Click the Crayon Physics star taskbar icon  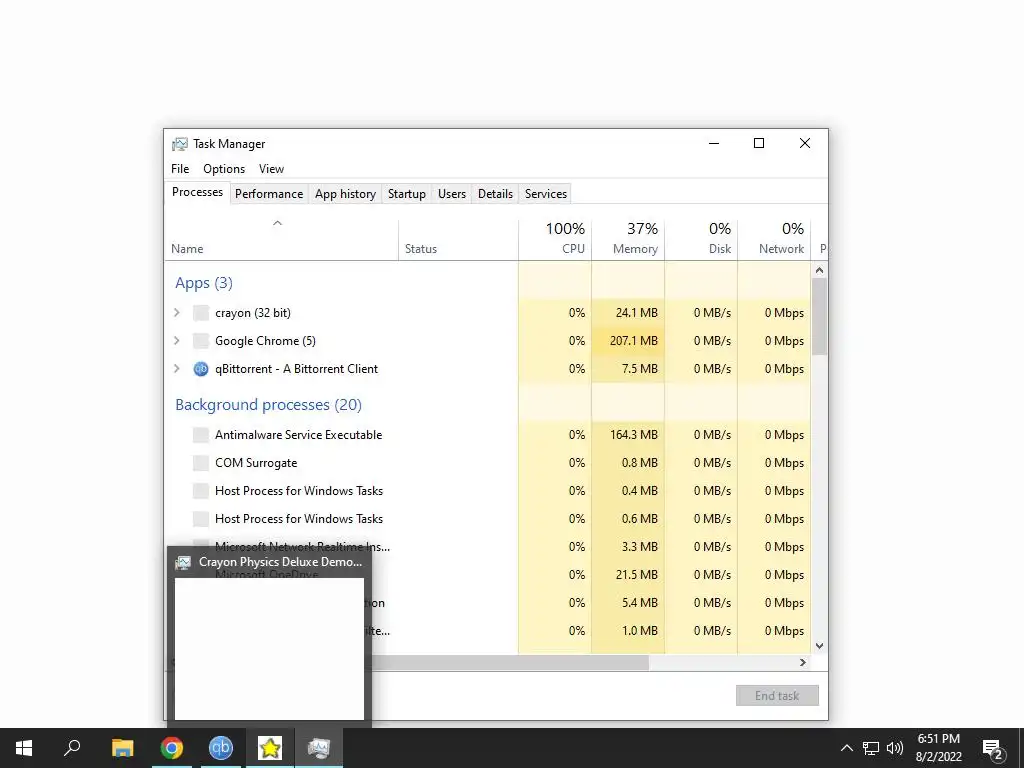tap(270, 748)
